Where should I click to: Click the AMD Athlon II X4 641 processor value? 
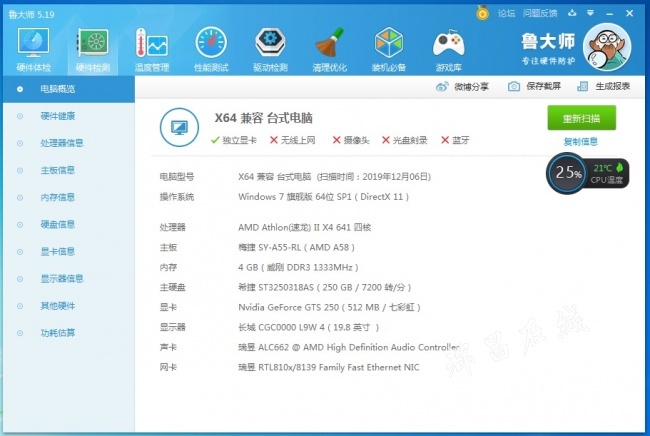[304, 227]
